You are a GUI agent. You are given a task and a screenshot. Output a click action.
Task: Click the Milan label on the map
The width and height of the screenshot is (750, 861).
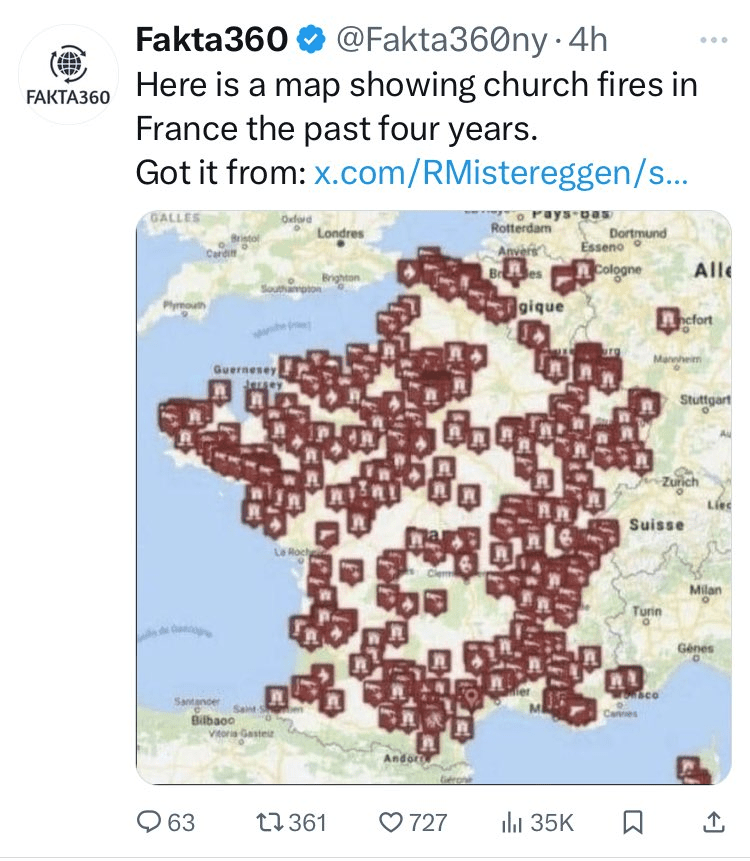click(704, 591)
